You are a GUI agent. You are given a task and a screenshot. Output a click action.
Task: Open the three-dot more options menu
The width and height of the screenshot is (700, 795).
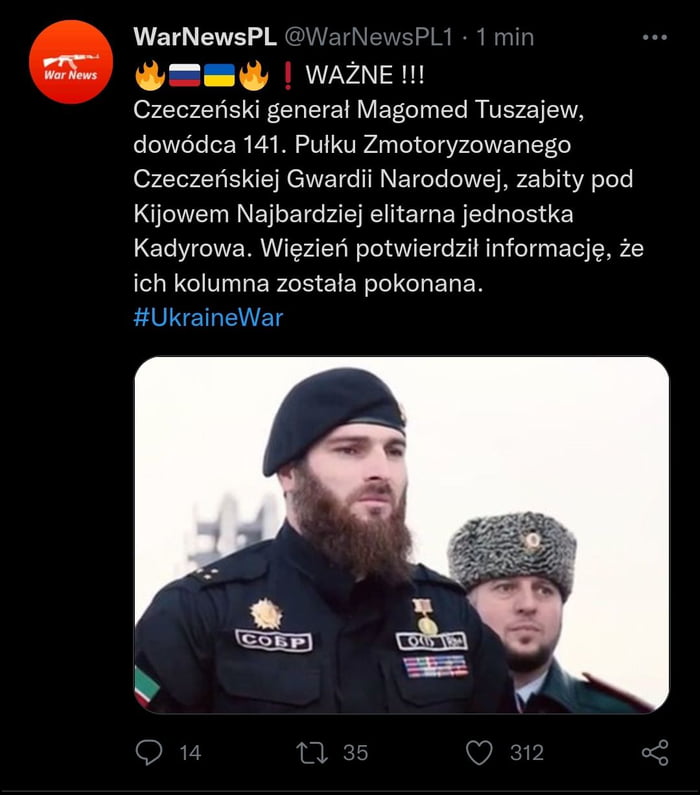point(654,38)
